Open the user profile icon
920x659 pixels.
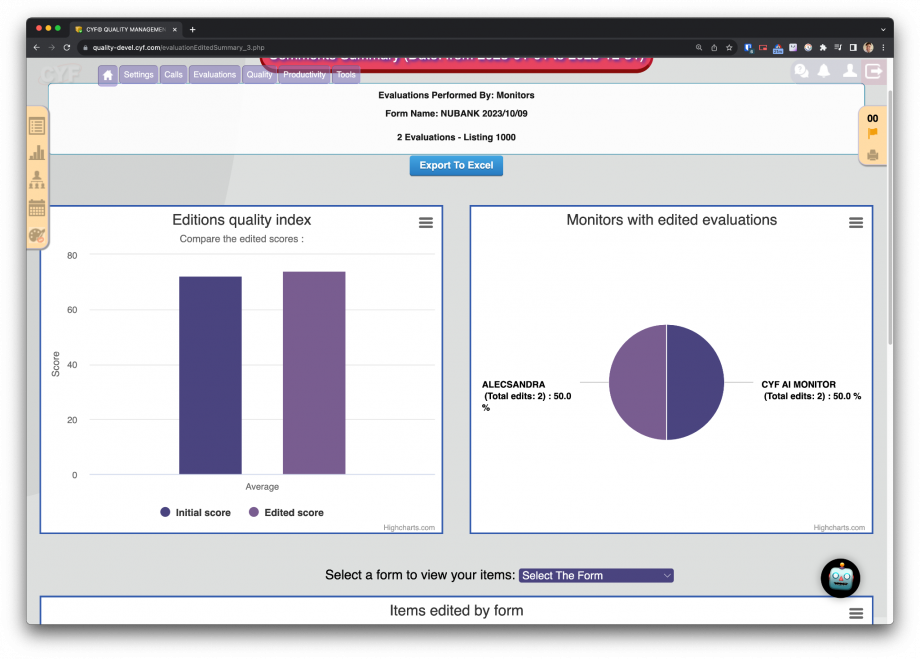click(x=849, y=70)
